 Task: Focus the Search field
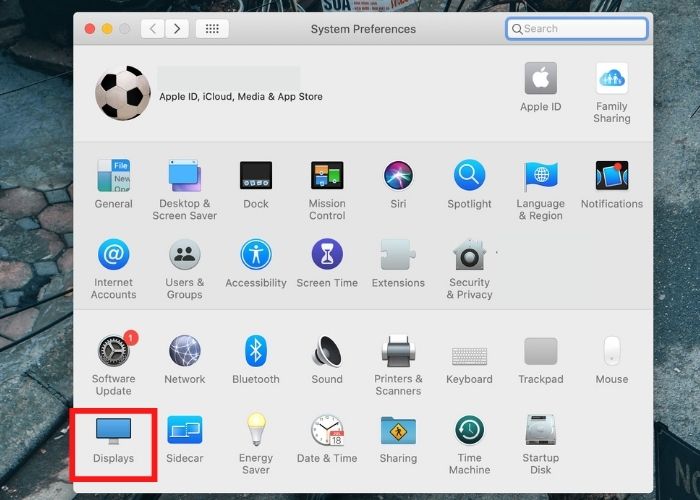coord(577,29)
